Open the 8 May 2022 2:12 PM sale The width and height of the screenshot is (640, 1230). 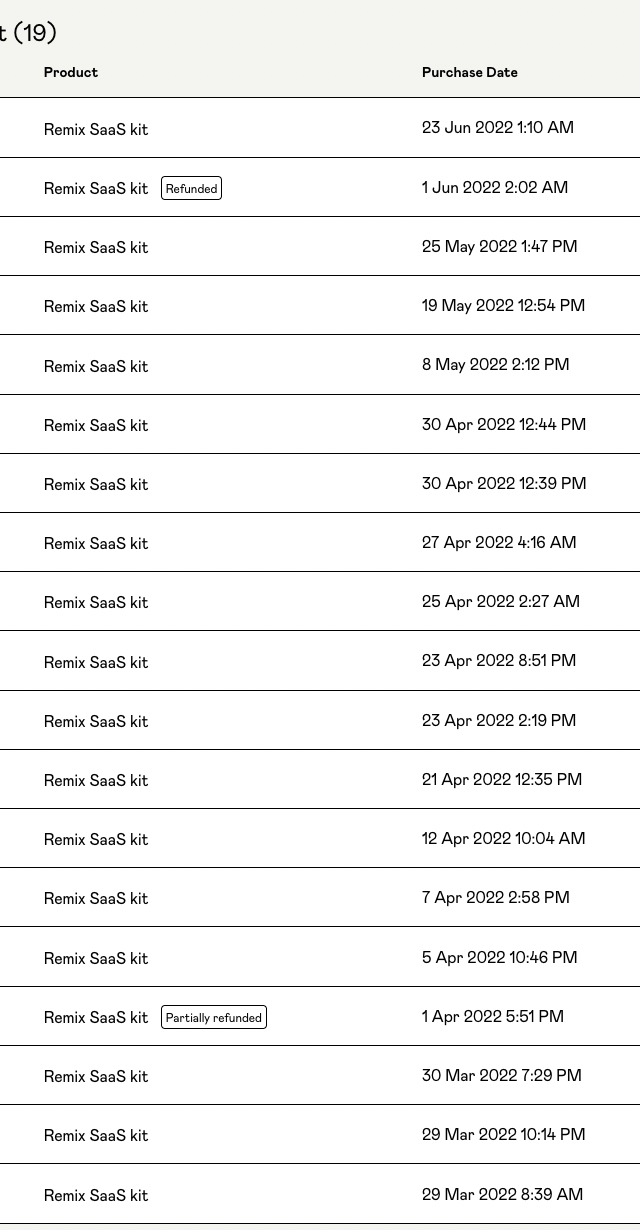tap(320, 365)
